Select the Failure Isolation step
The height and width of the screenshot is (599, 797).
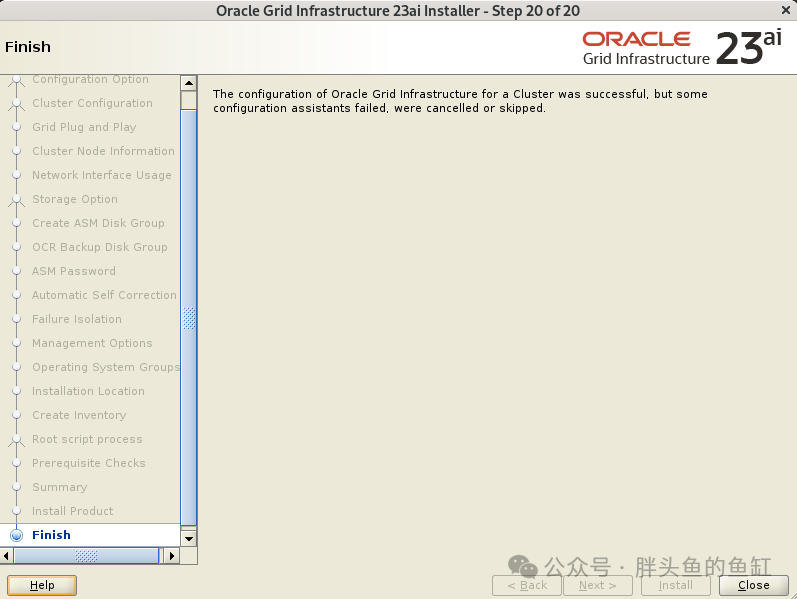tap(77, 319)
